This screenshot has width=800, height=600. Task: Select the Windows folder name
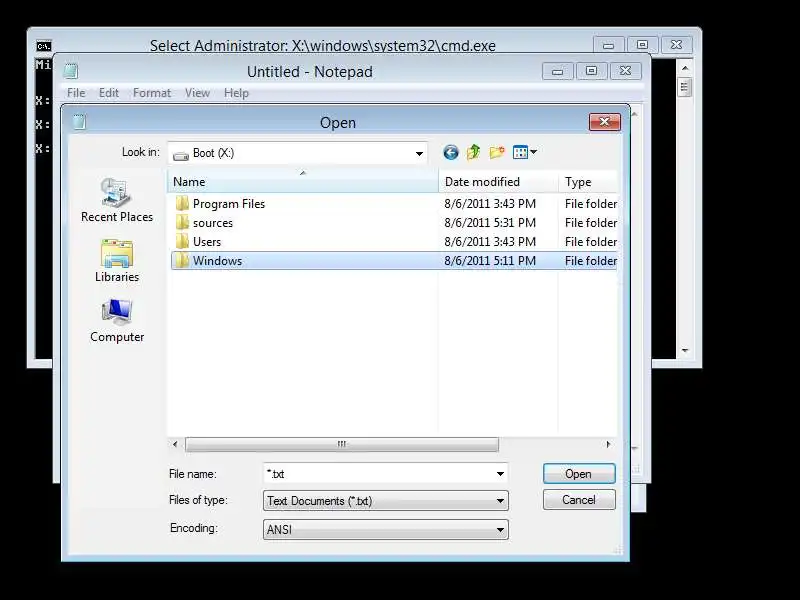pyautogui.click(x=217, y=261)
